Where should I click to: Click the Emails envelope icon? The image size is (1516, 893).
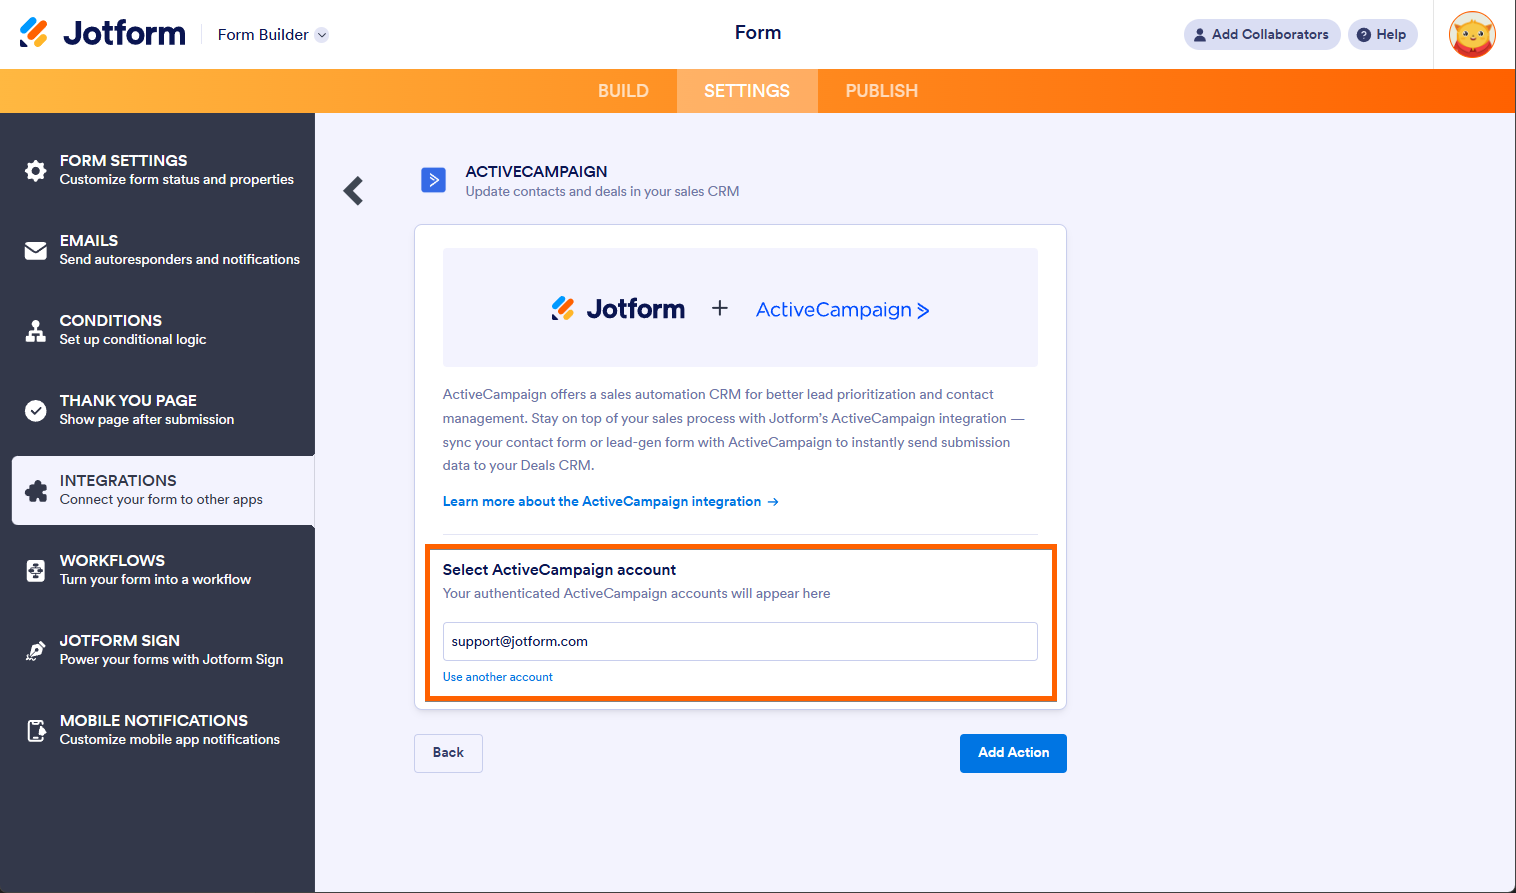(x=36, y=251)
